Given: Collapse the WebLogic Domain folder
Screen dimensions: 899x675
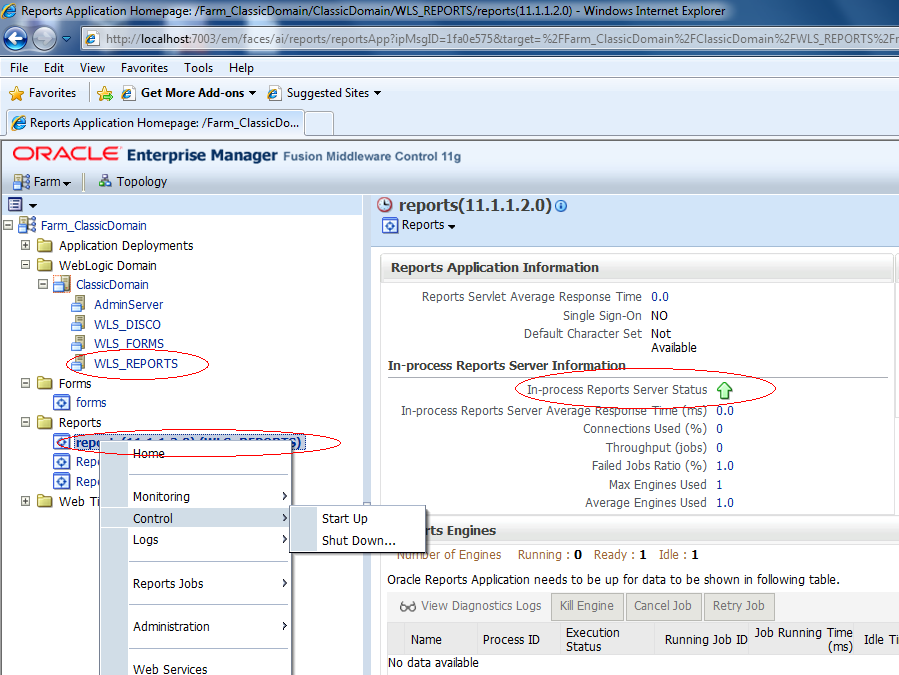Looking at the screenshot, I should (25, 265).
